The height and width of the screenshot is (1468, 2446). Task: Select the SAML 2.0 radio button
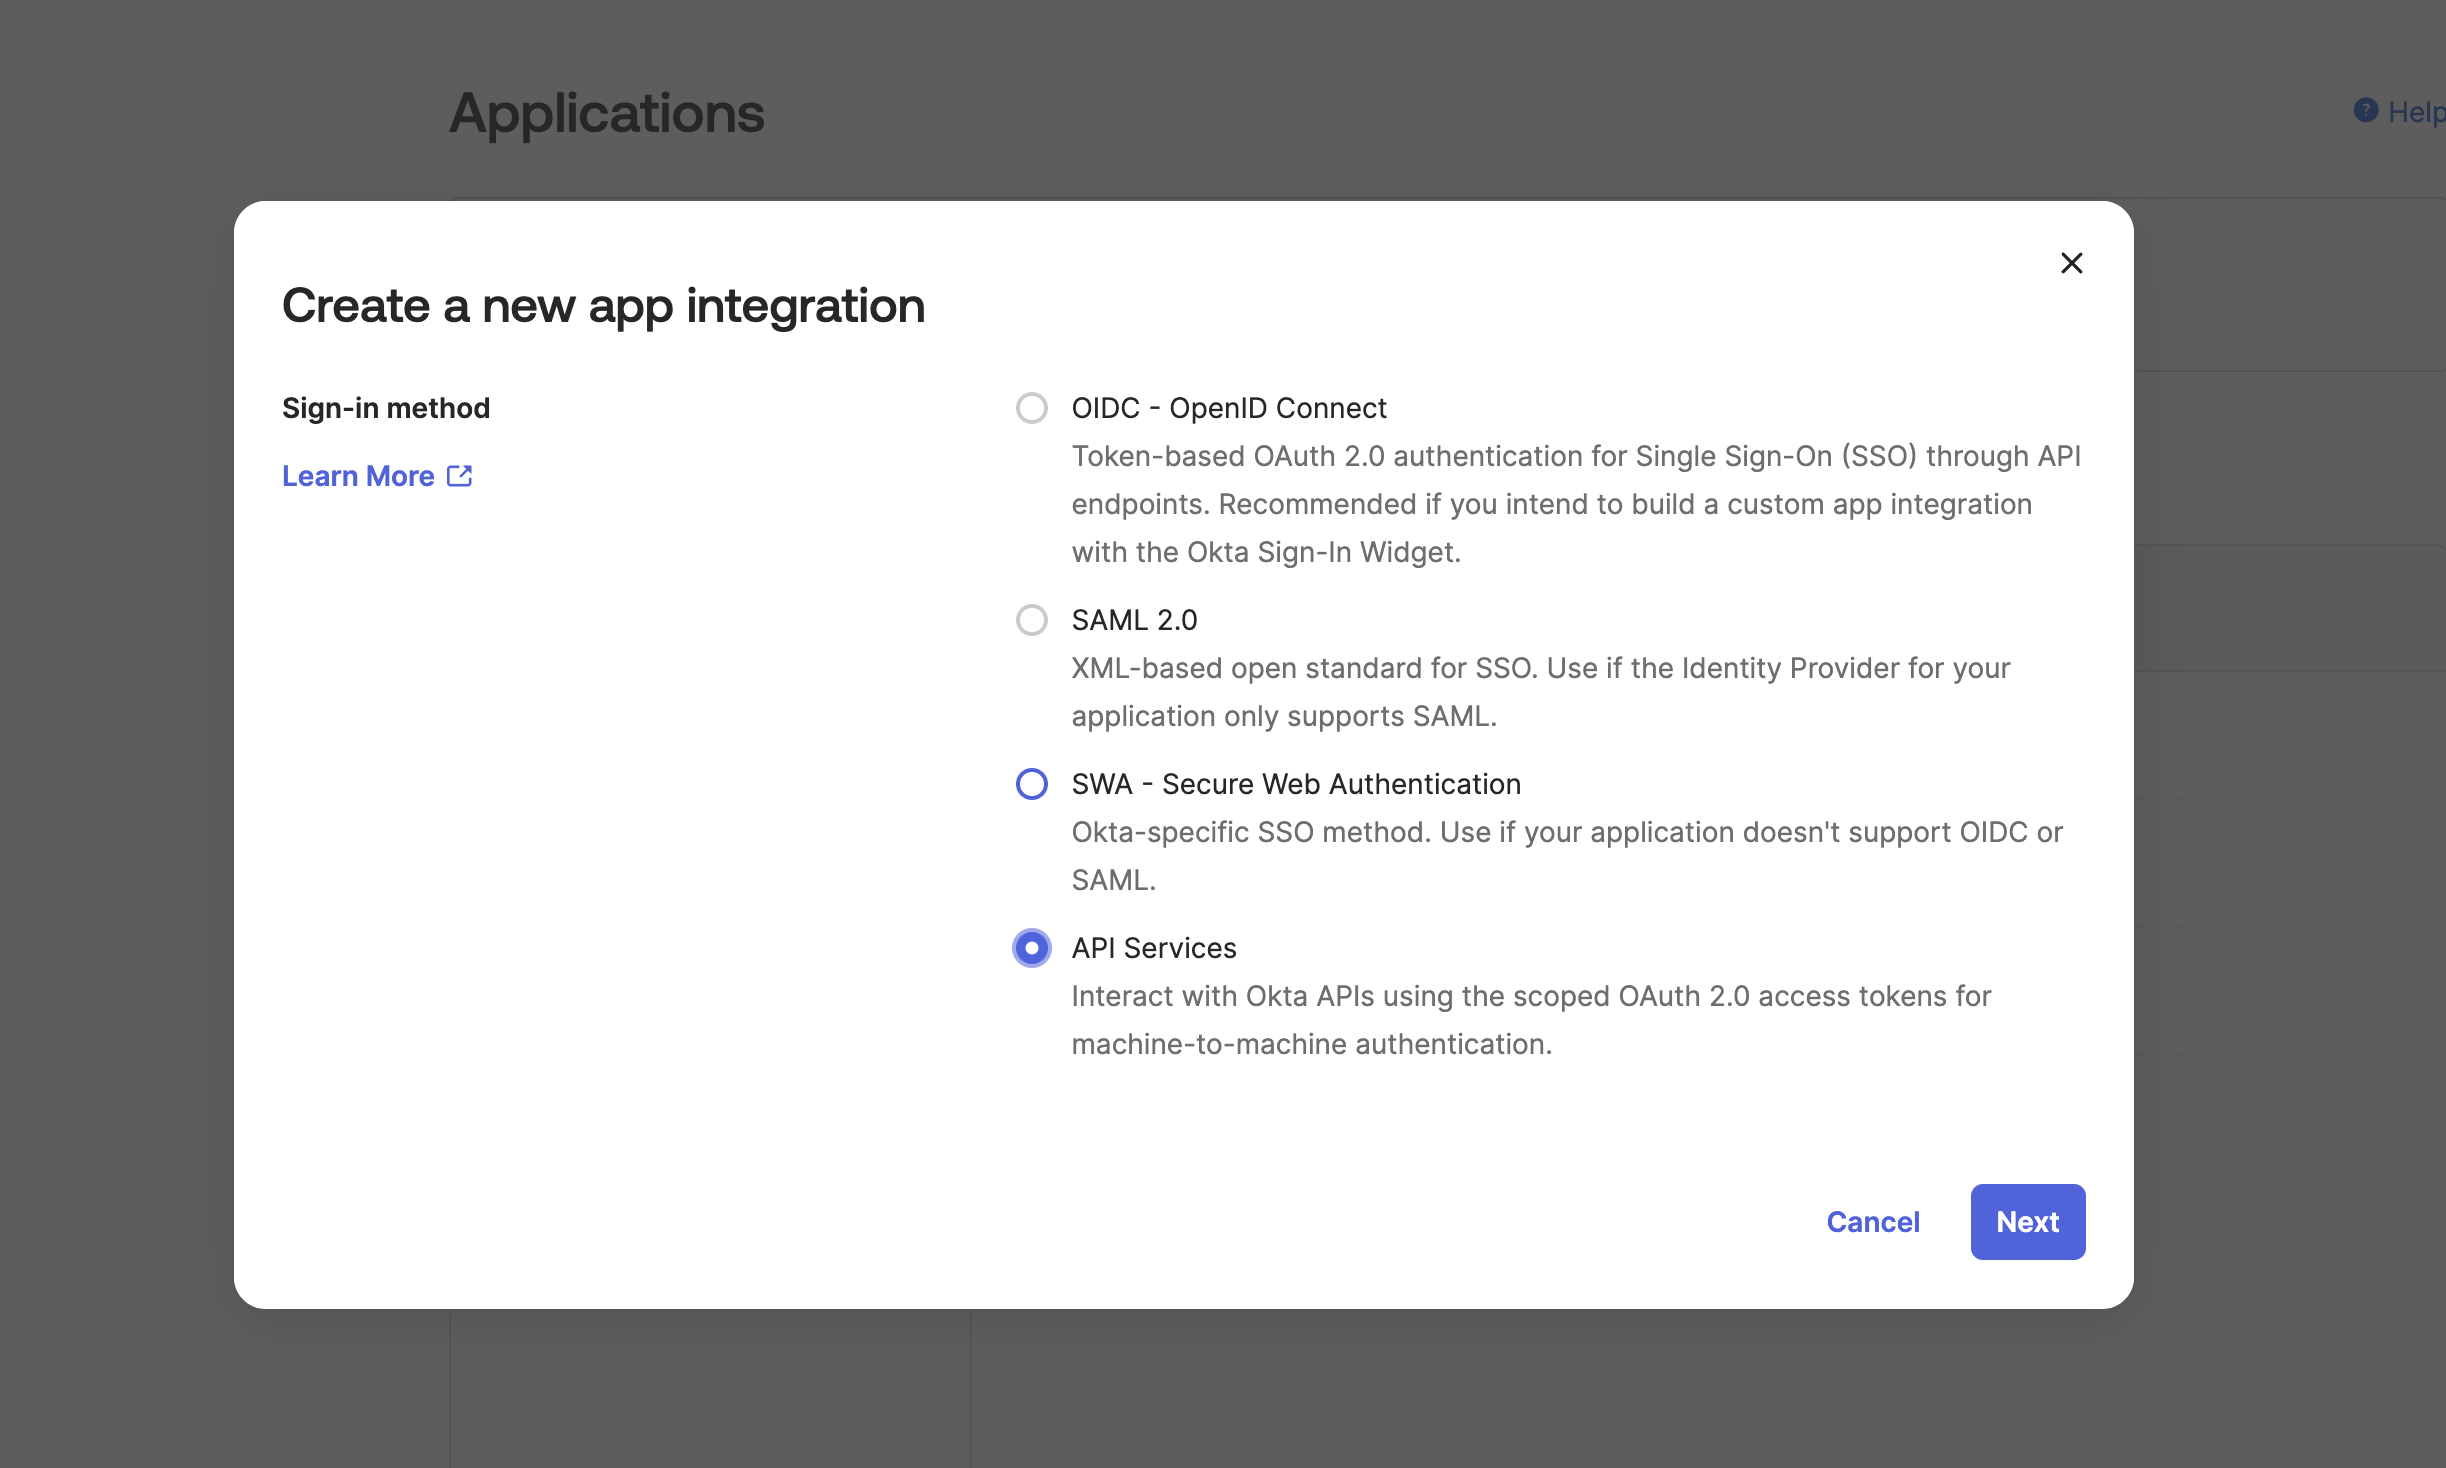1031,620
